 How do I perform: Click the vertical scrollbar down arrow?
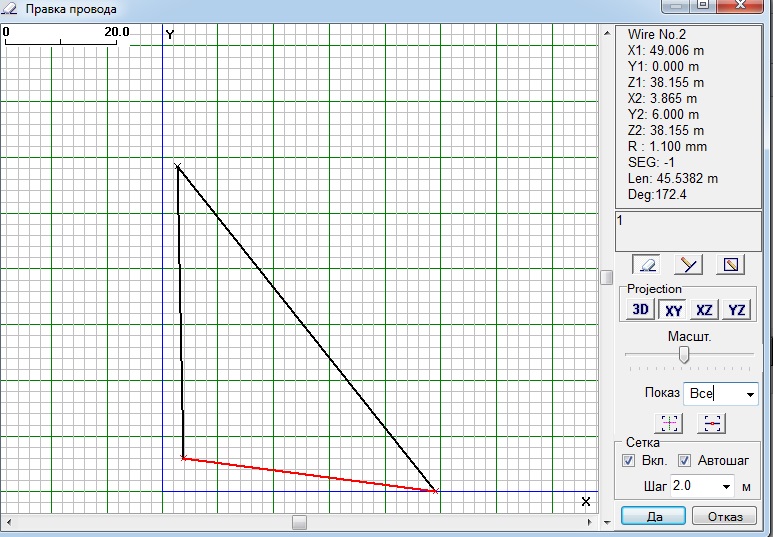click(607, 522)
